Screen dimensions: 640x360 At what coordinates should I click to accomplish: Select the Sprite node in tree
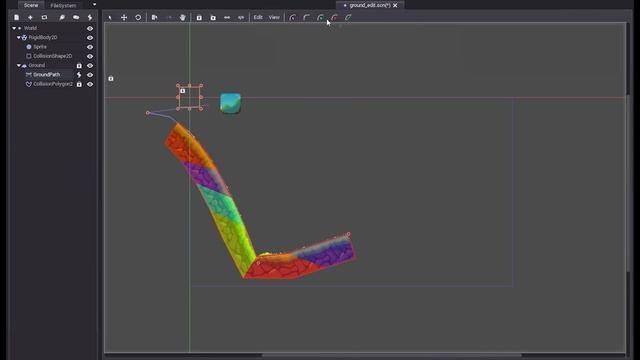(x=40, y=47)
